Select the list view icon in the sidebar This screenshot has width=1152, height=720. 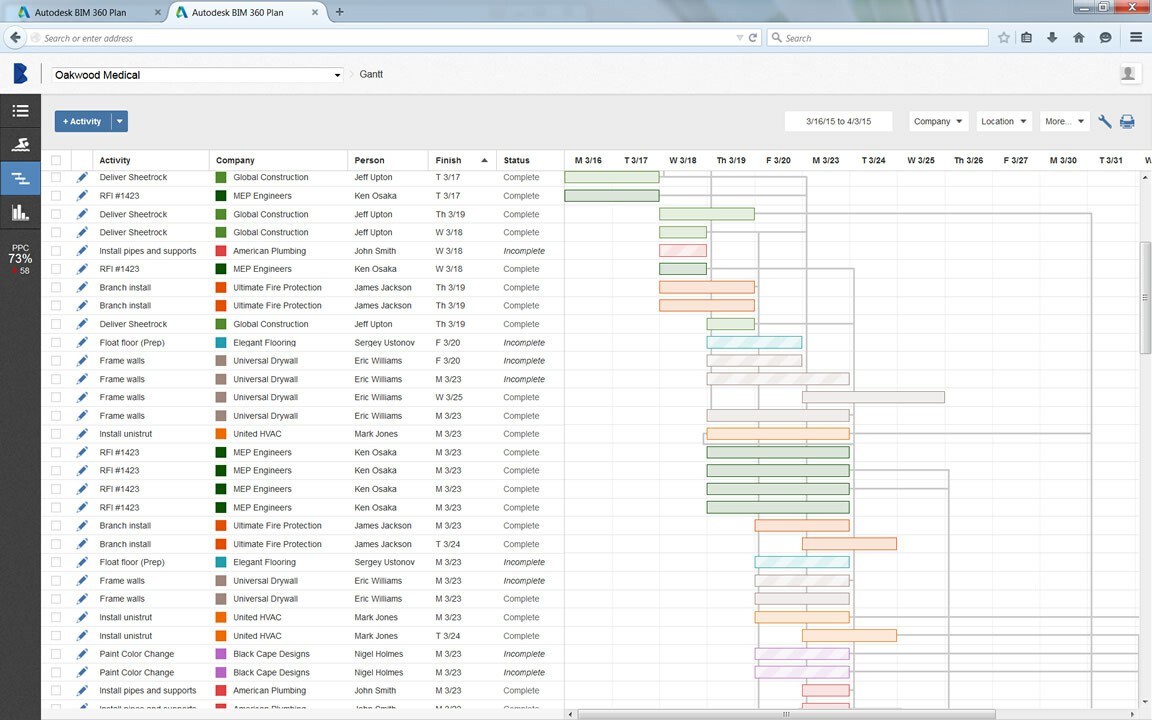(20, 110)
